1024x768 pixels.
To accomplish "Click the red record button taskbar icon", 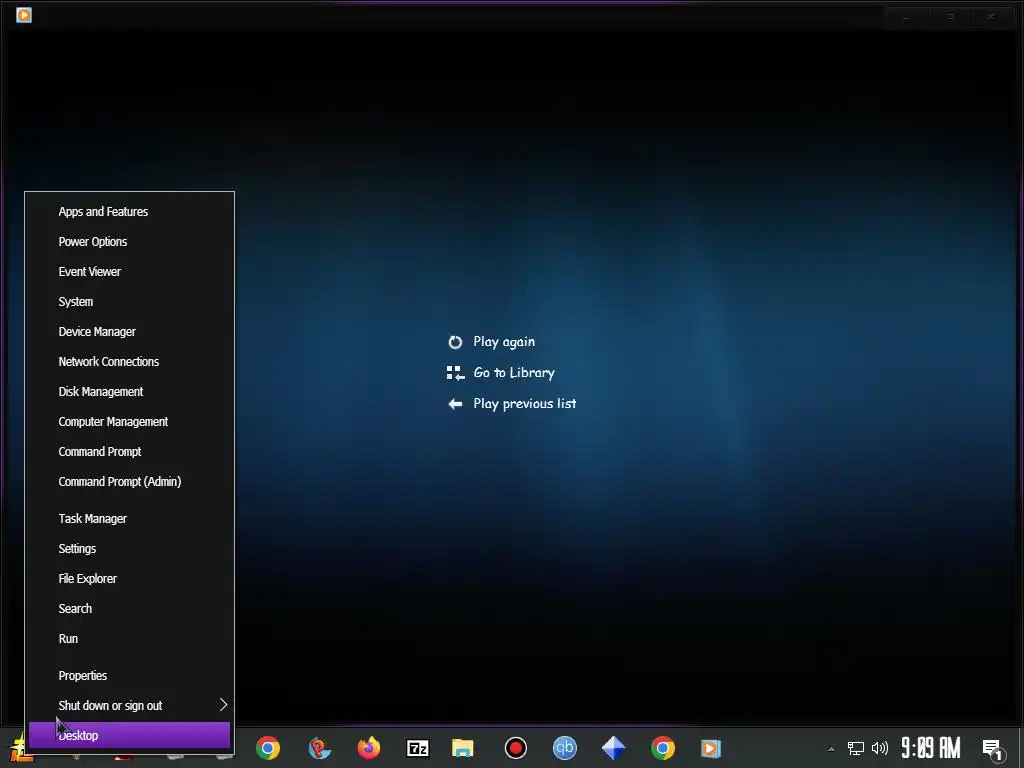I will (x=516, y=748).
